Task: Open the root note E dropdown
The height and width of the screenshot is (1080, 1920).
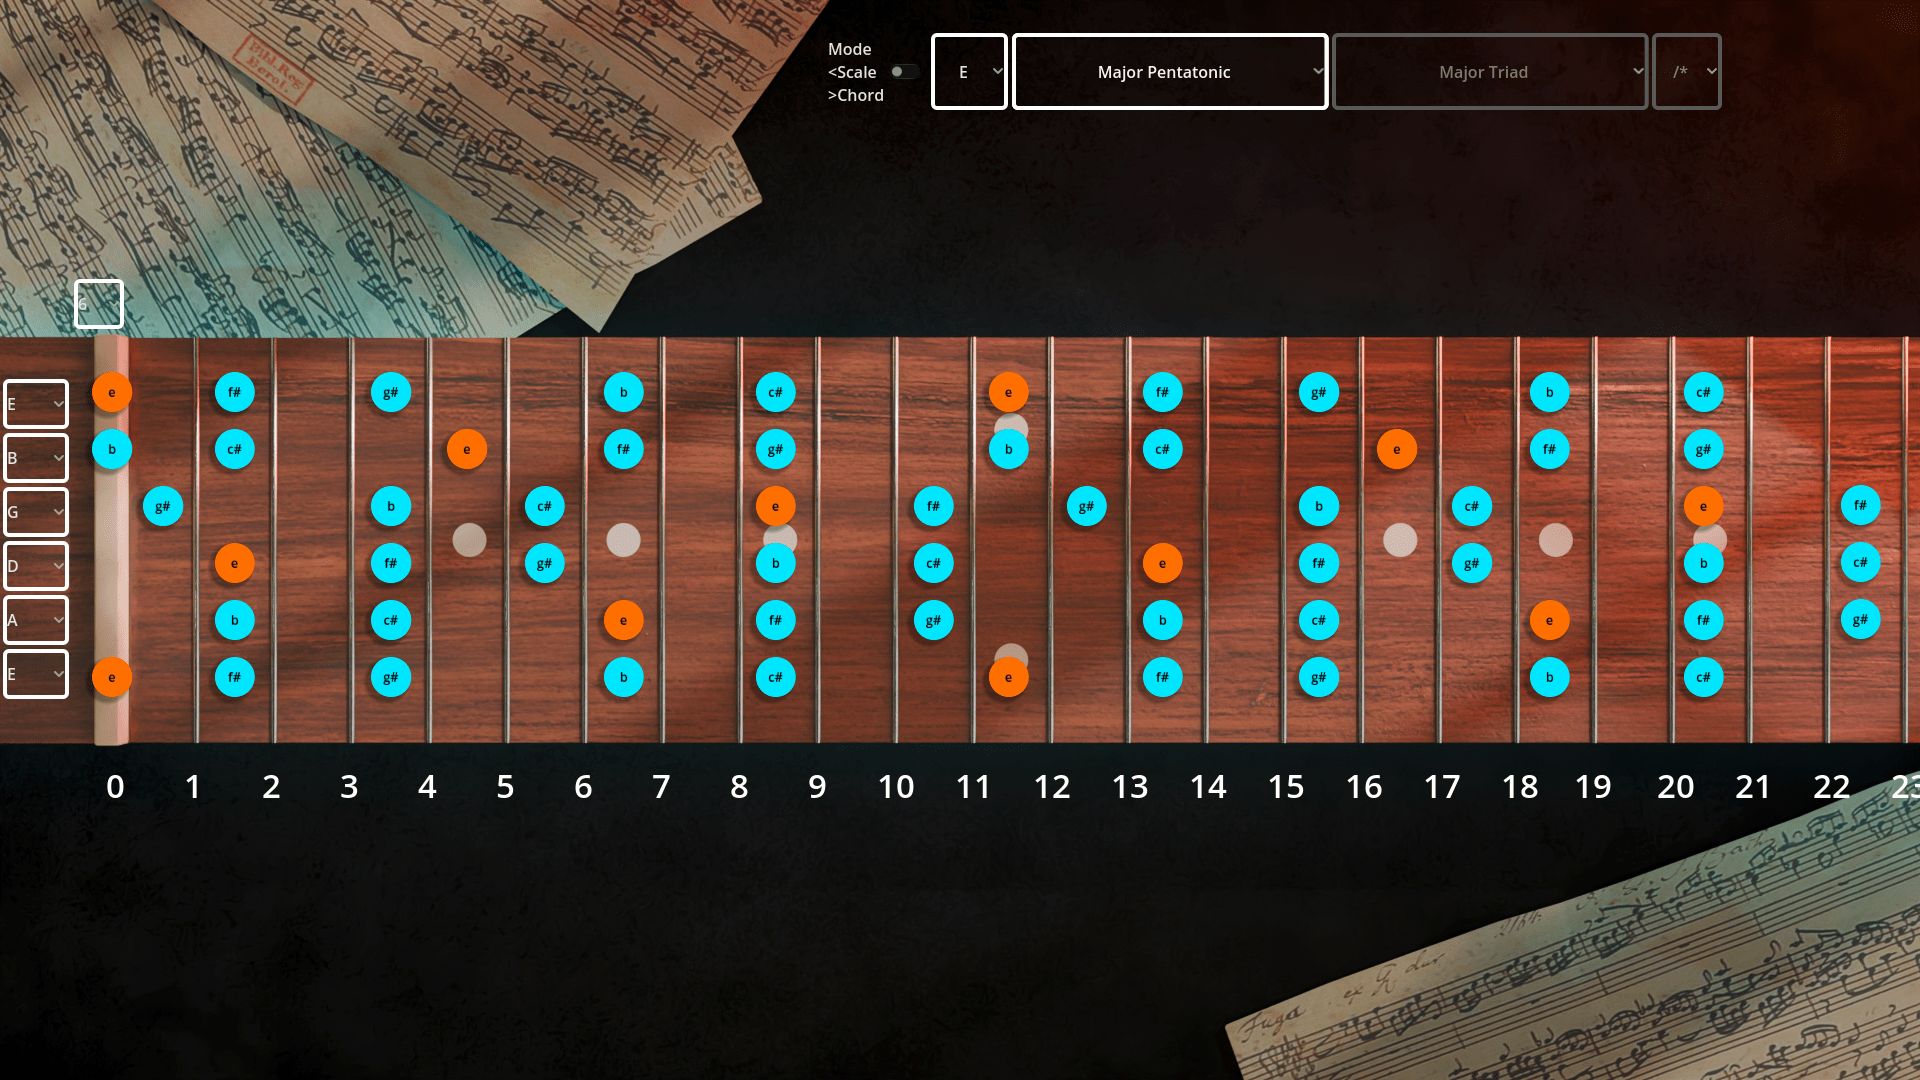Action: coord(969,72)
